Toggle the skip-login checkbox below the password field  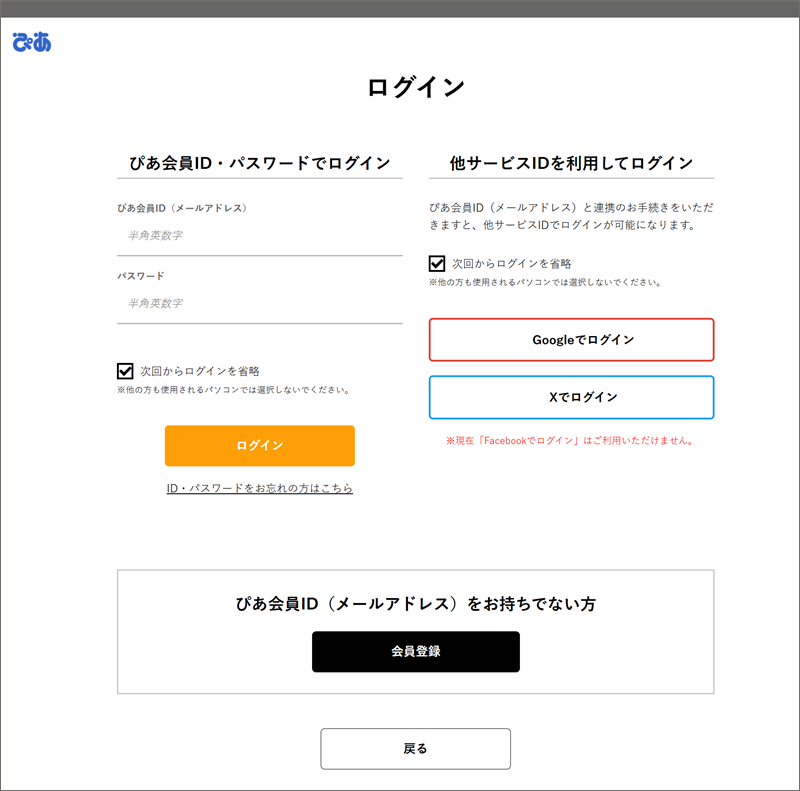(x=125, y=371)
